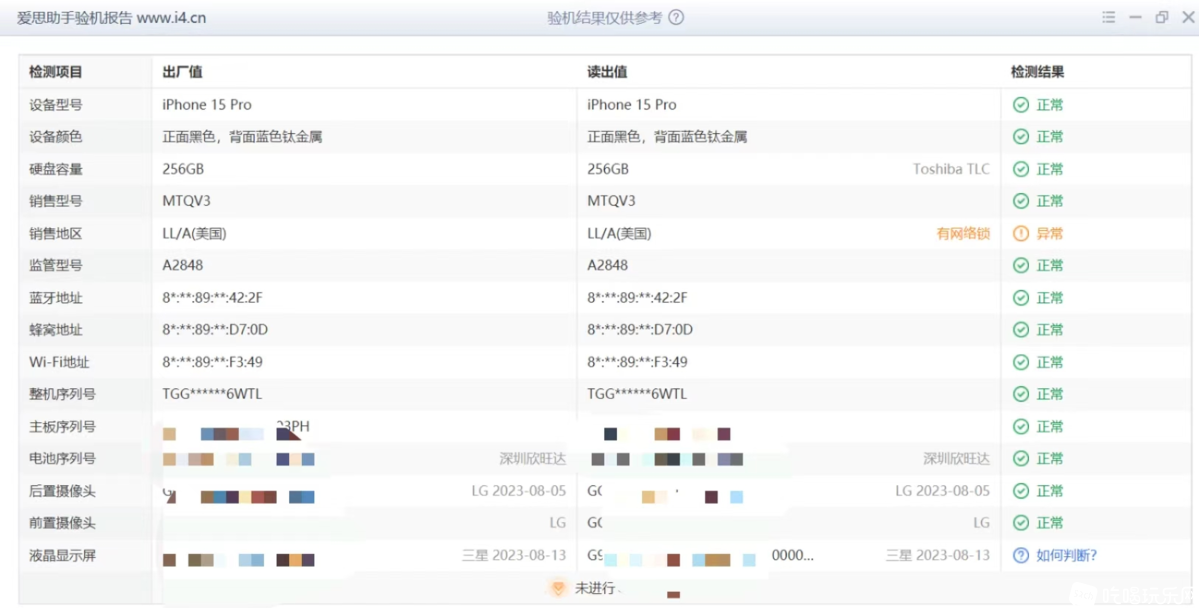Click the green check icon for 前置摄像头
This screenshot has height=608, width=1199.
click(1021, 523)
